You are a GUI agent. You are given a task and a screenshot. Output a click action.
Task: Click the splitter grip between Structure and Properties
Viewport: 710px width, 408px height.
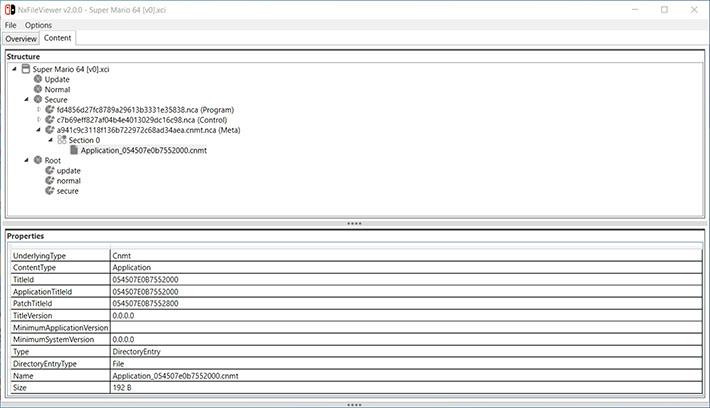pyautogui.click(x=354, y=223)
